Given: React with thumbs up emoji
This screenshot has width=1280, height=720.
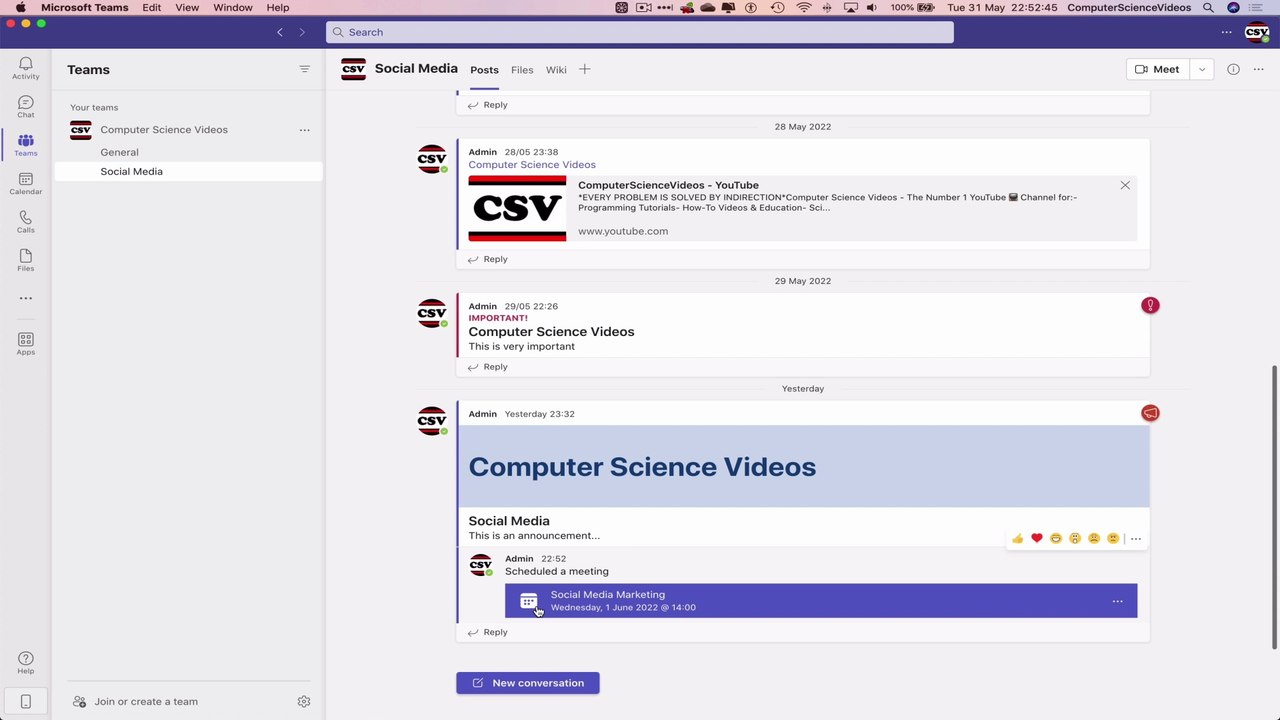Looking at the screenshot, I should click(x=1018, y=539).
